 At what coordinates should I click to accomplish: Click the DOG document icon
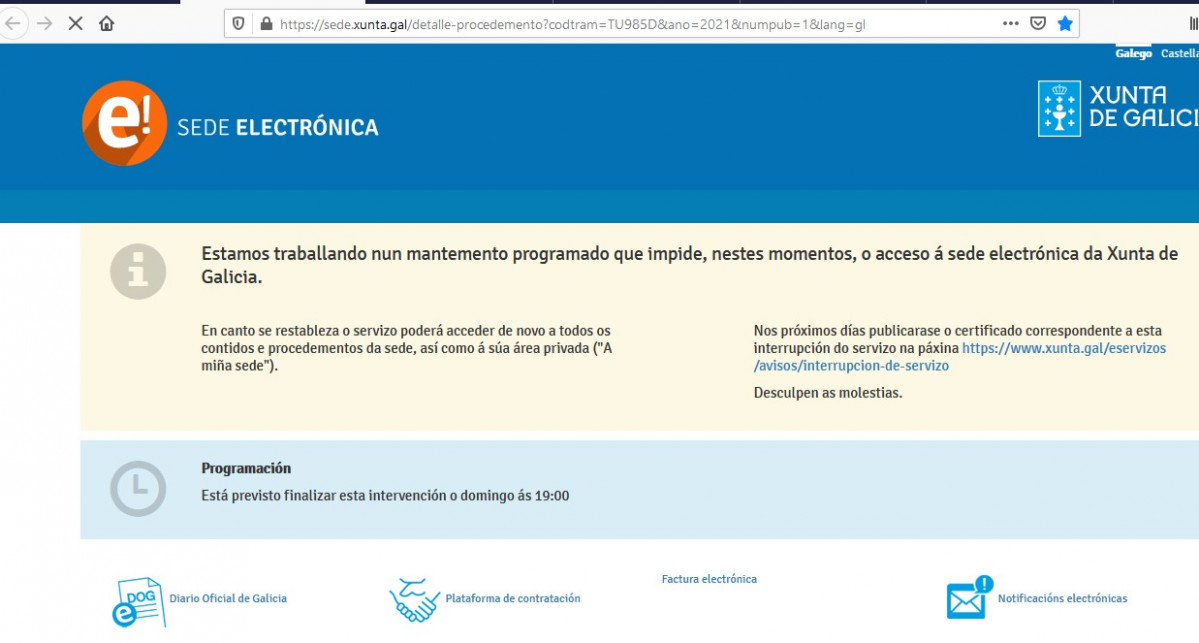click(x=138, y=602)
